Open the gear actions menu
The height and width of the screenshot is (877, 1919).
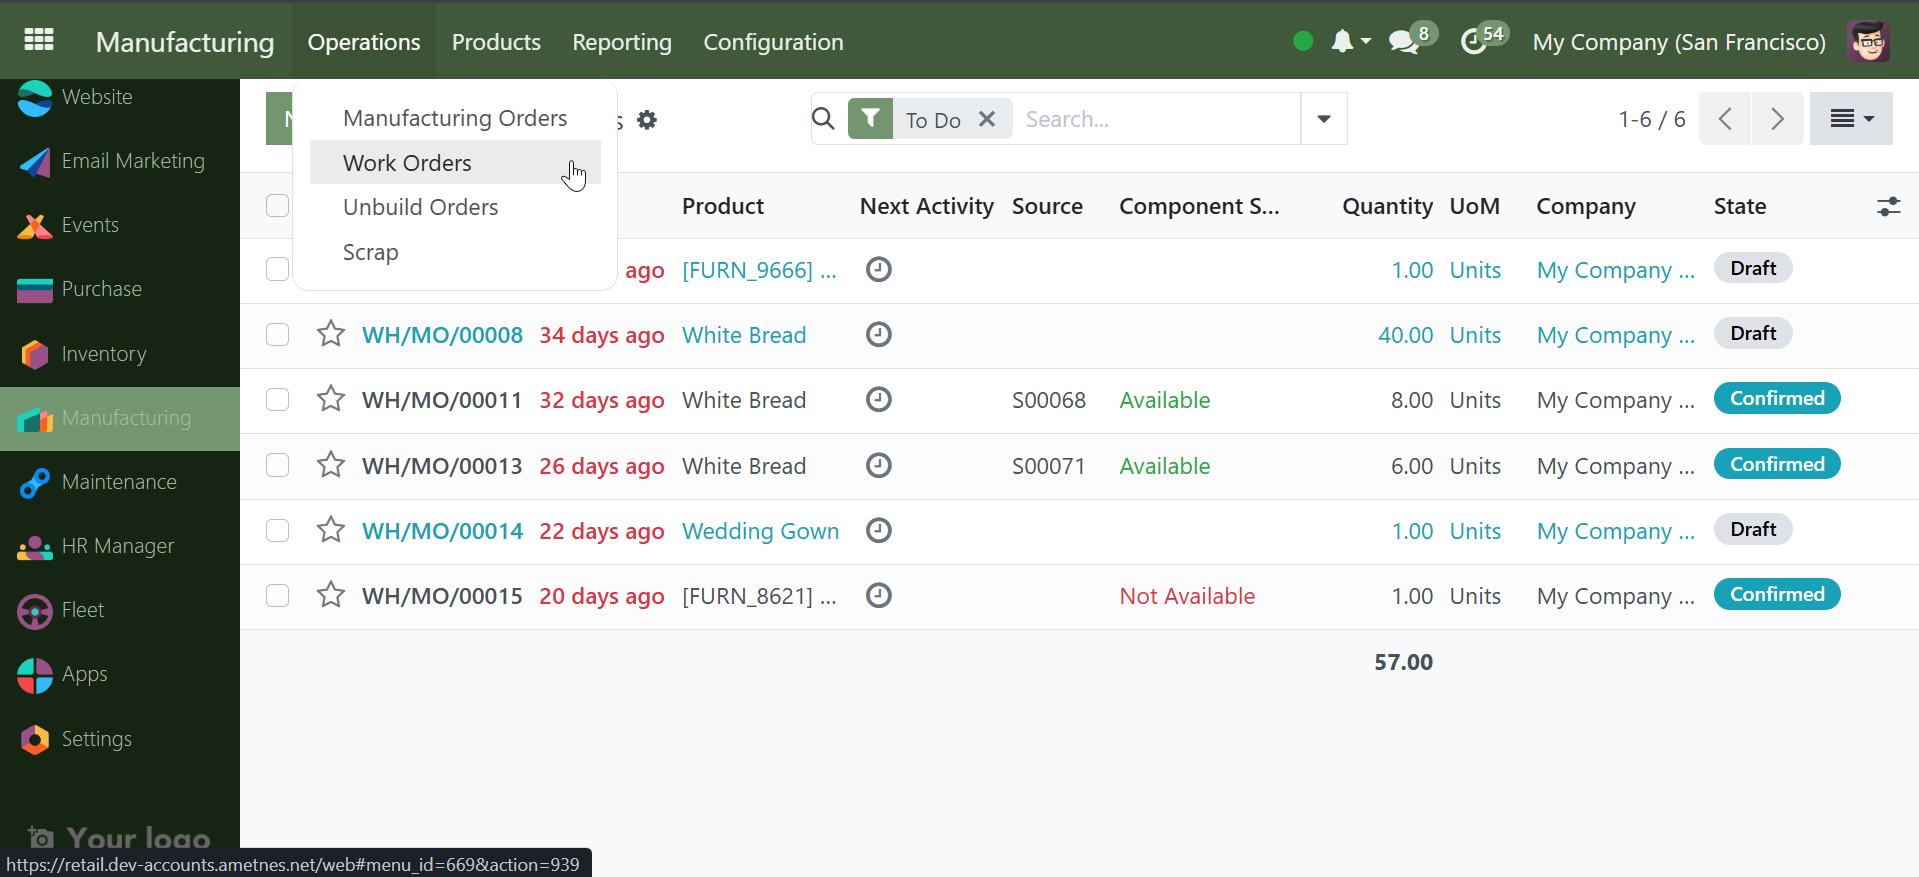[647, 120]
